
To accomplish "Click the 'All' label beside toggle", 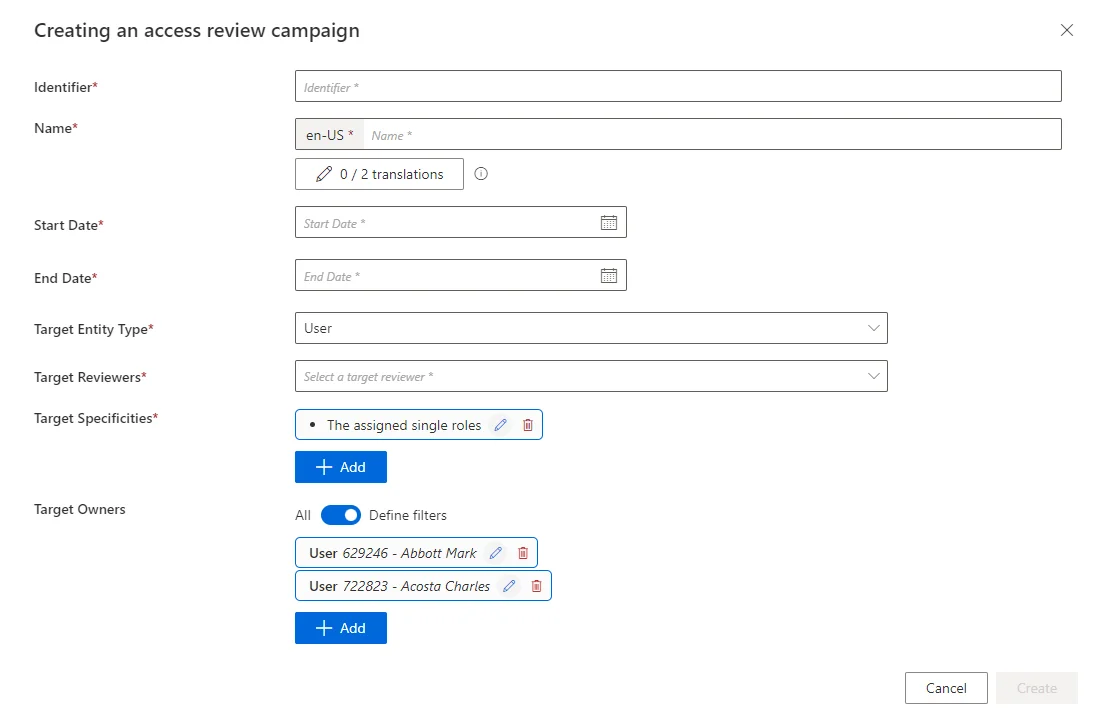I will click(x=303, y=515).
